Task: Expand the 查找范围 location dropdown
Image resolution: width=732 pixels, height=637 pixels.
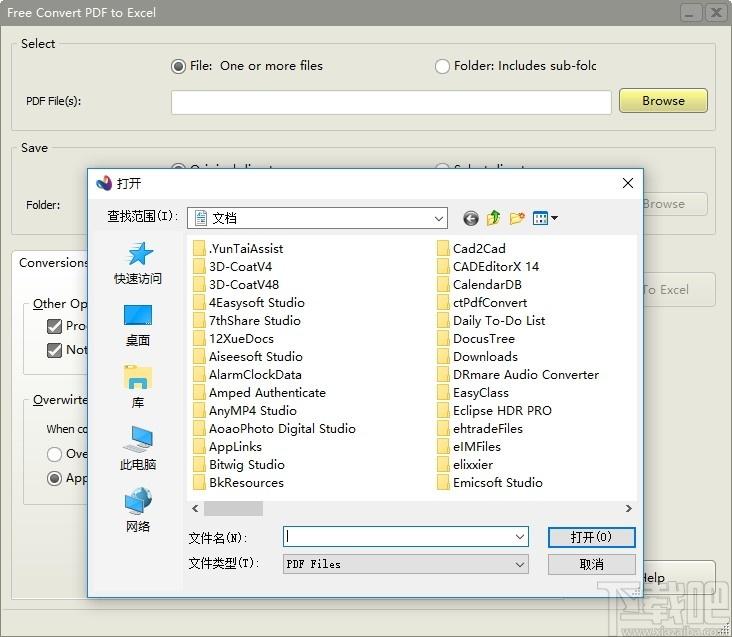Action: [x=438, y=218]
